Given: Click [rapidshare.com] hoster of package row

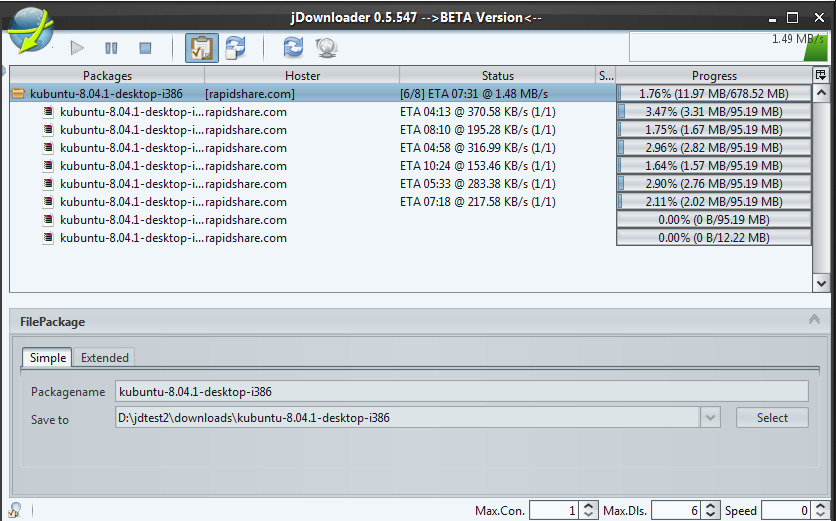Looking at the screenshot, I should (250, 94).
